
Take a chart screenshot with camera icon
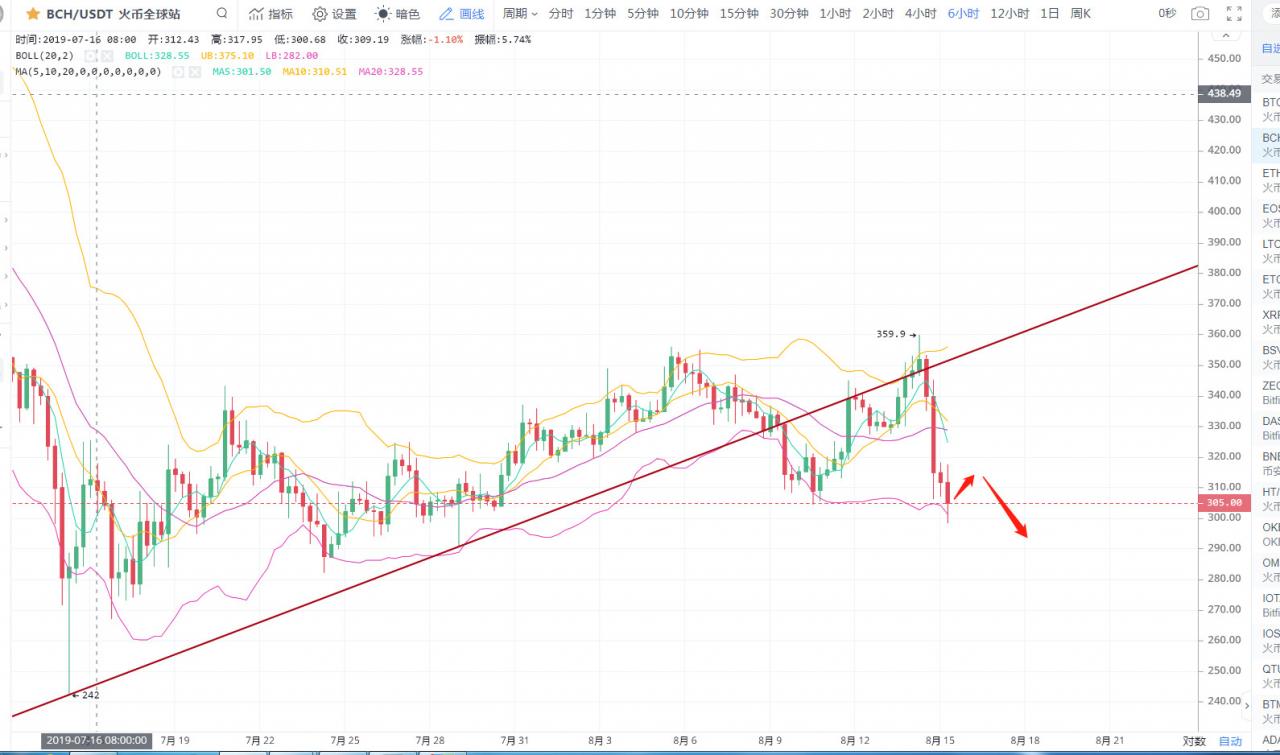coord(1201,14)
